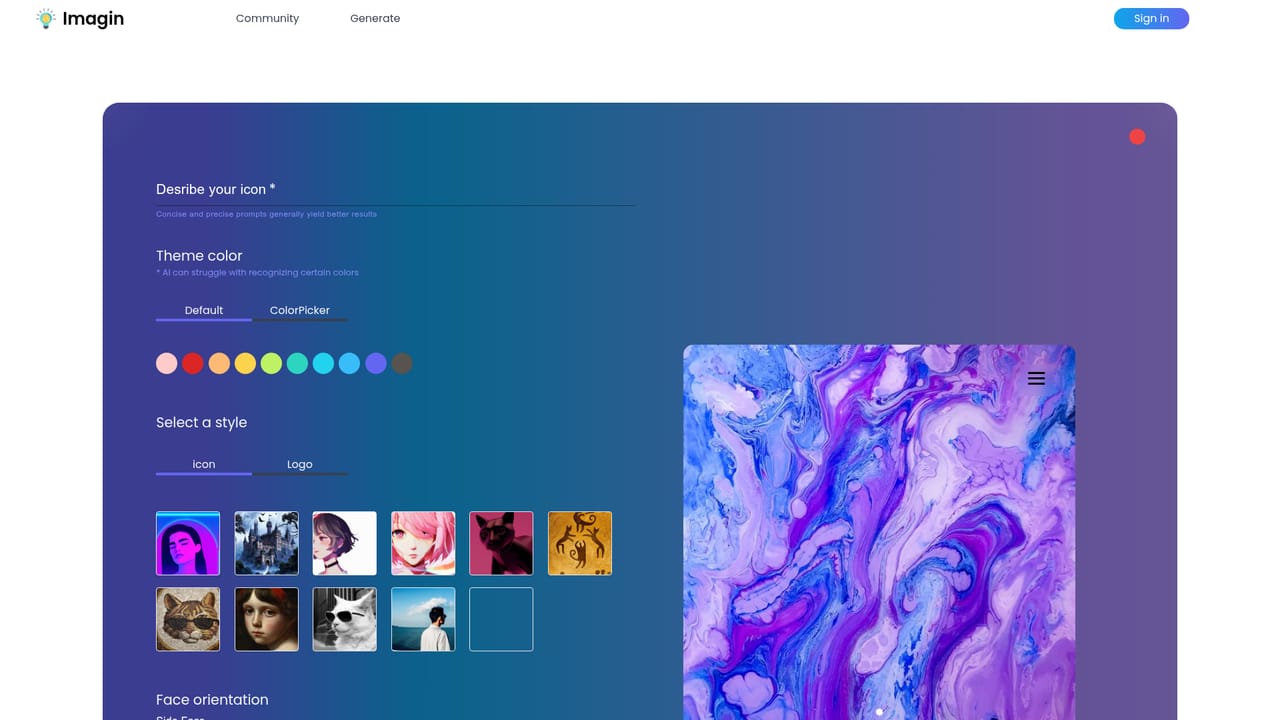This screenshot has height=720, width=1280.
Task: Pick the dark gray color swatch
Action: click(x=402, y=364)
